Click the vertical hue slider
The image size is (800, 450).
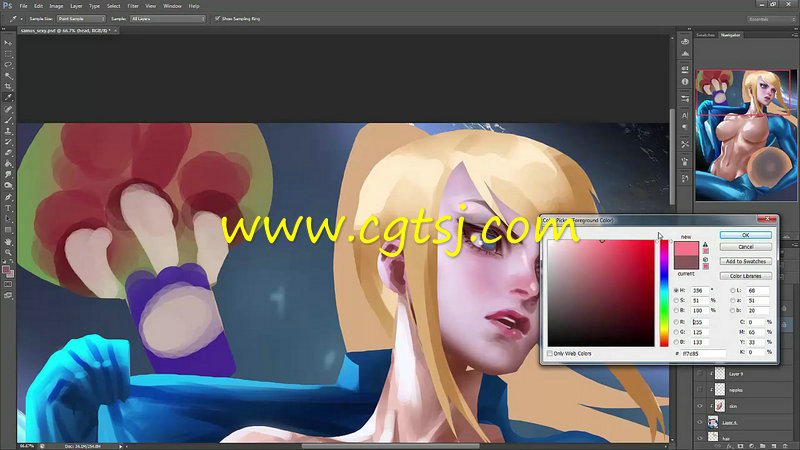[x=664, y=293]
